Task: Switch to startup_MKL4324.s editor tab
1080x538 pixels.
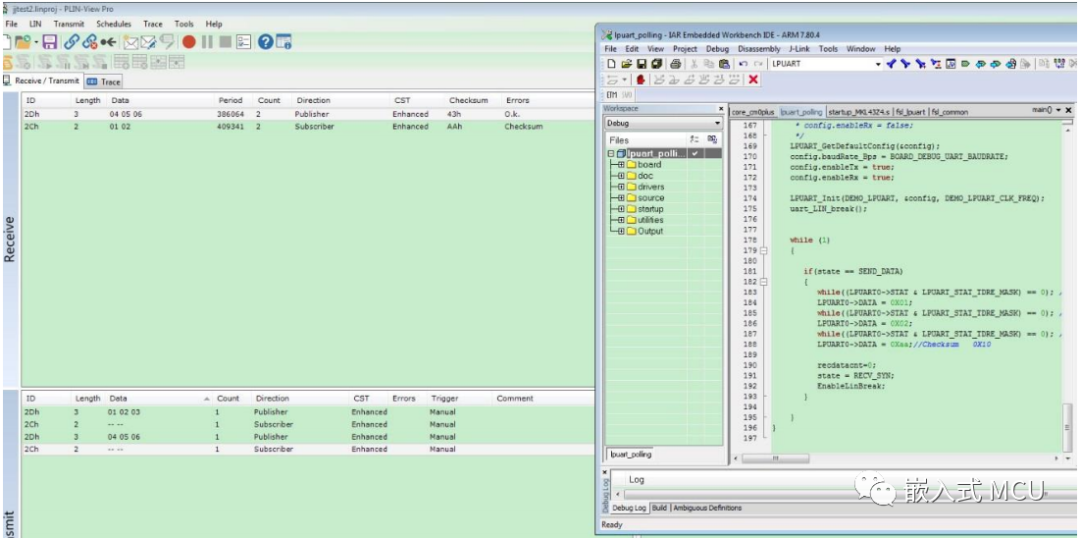Action: point(859,112)
